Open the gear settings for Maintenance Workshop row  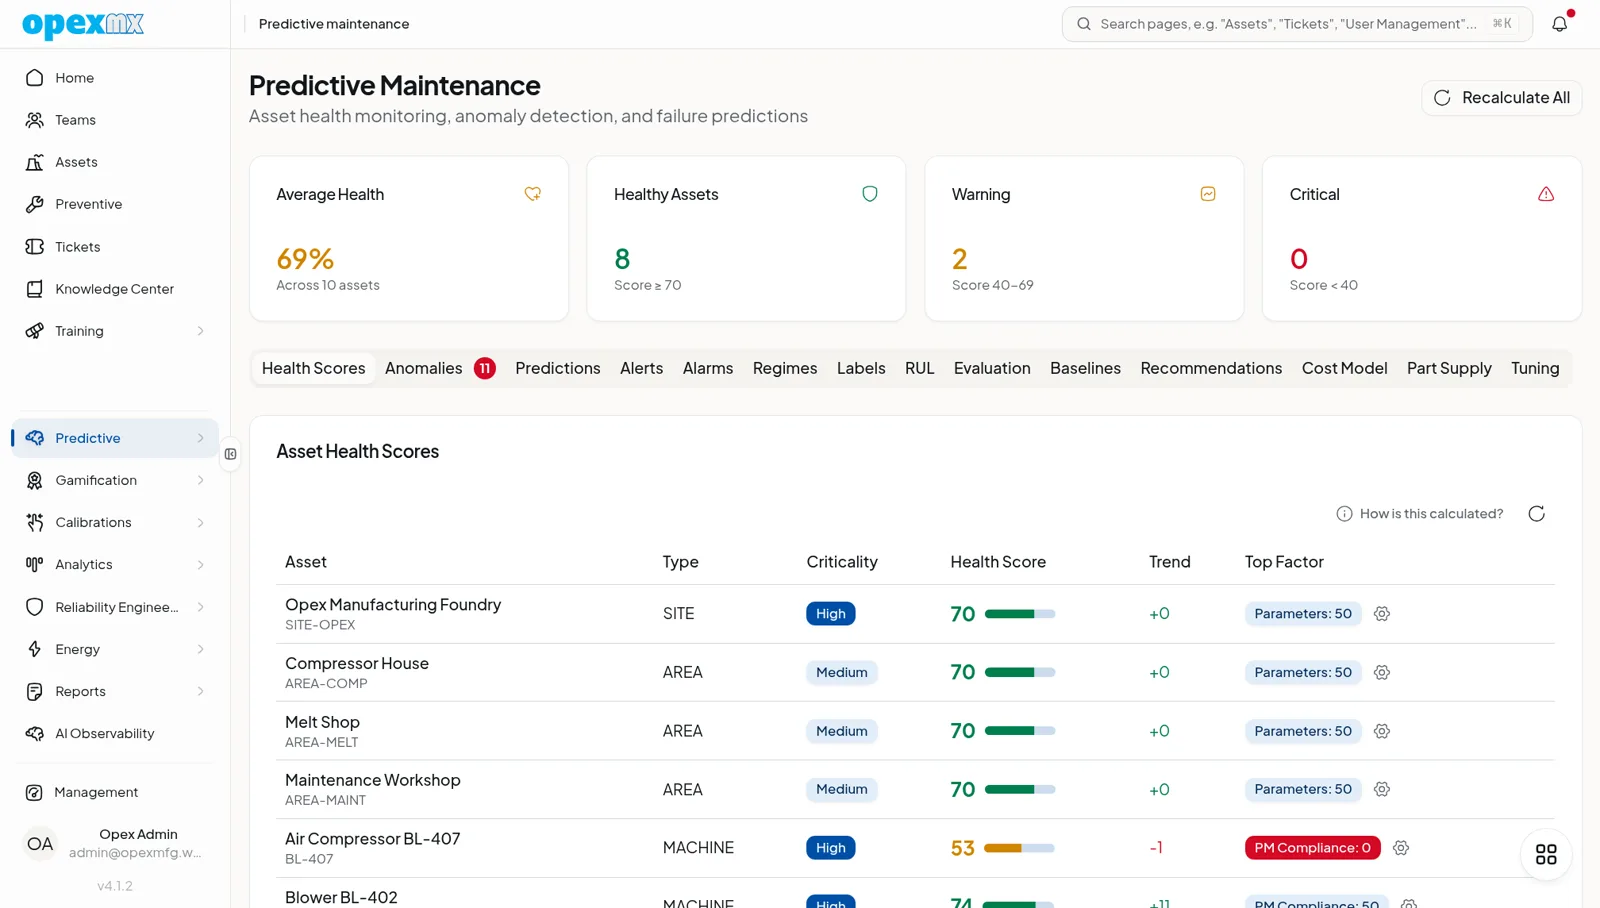[x=1382, y=790]
